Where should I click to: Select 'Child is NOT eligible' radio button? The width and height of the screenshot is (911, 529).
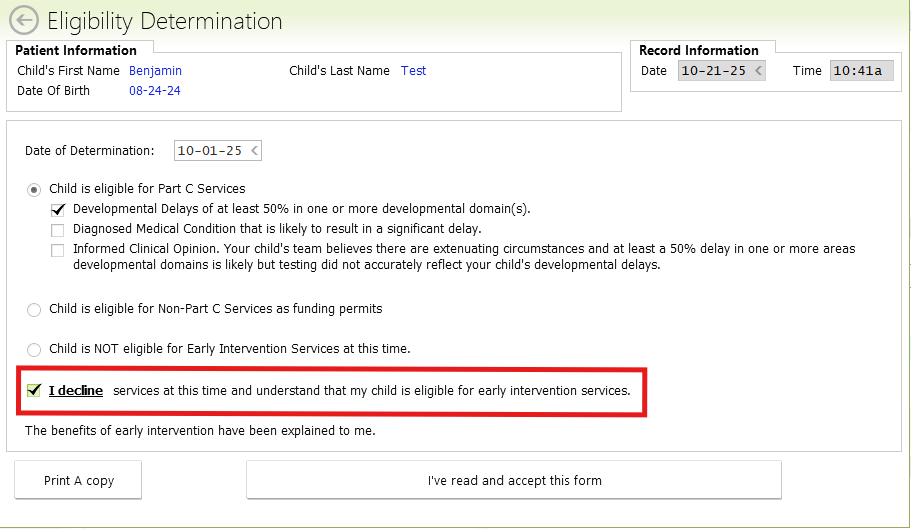(35, 349)
